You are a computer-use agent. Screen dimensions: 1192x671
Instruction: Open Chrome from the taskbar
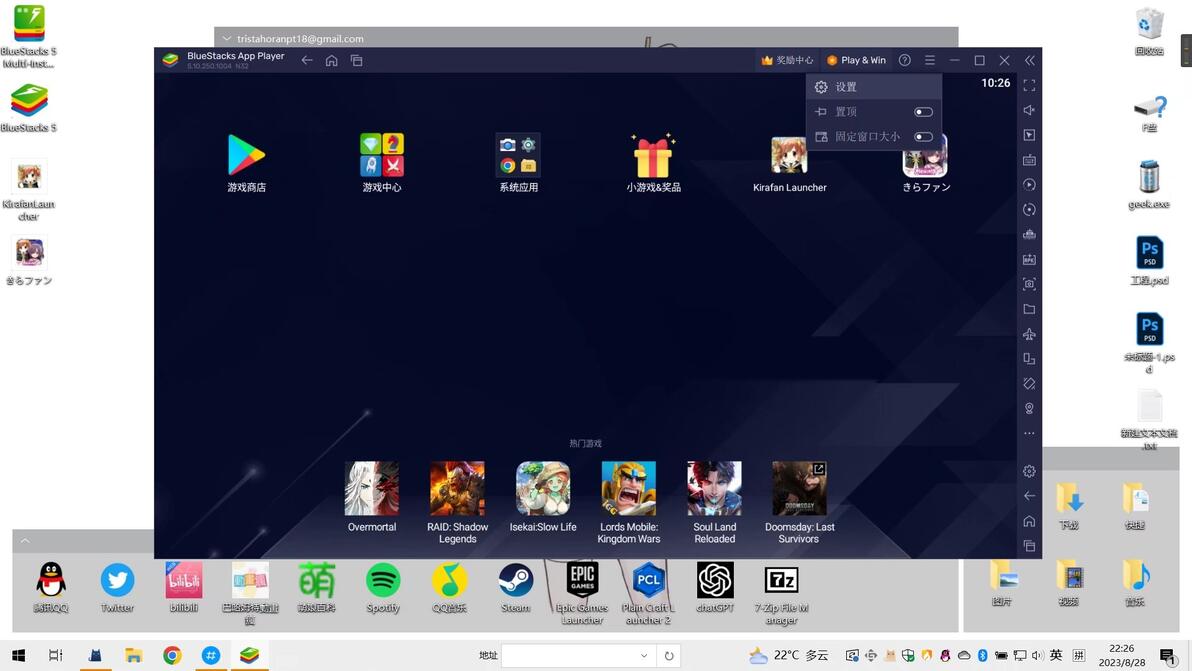[172, 655]
